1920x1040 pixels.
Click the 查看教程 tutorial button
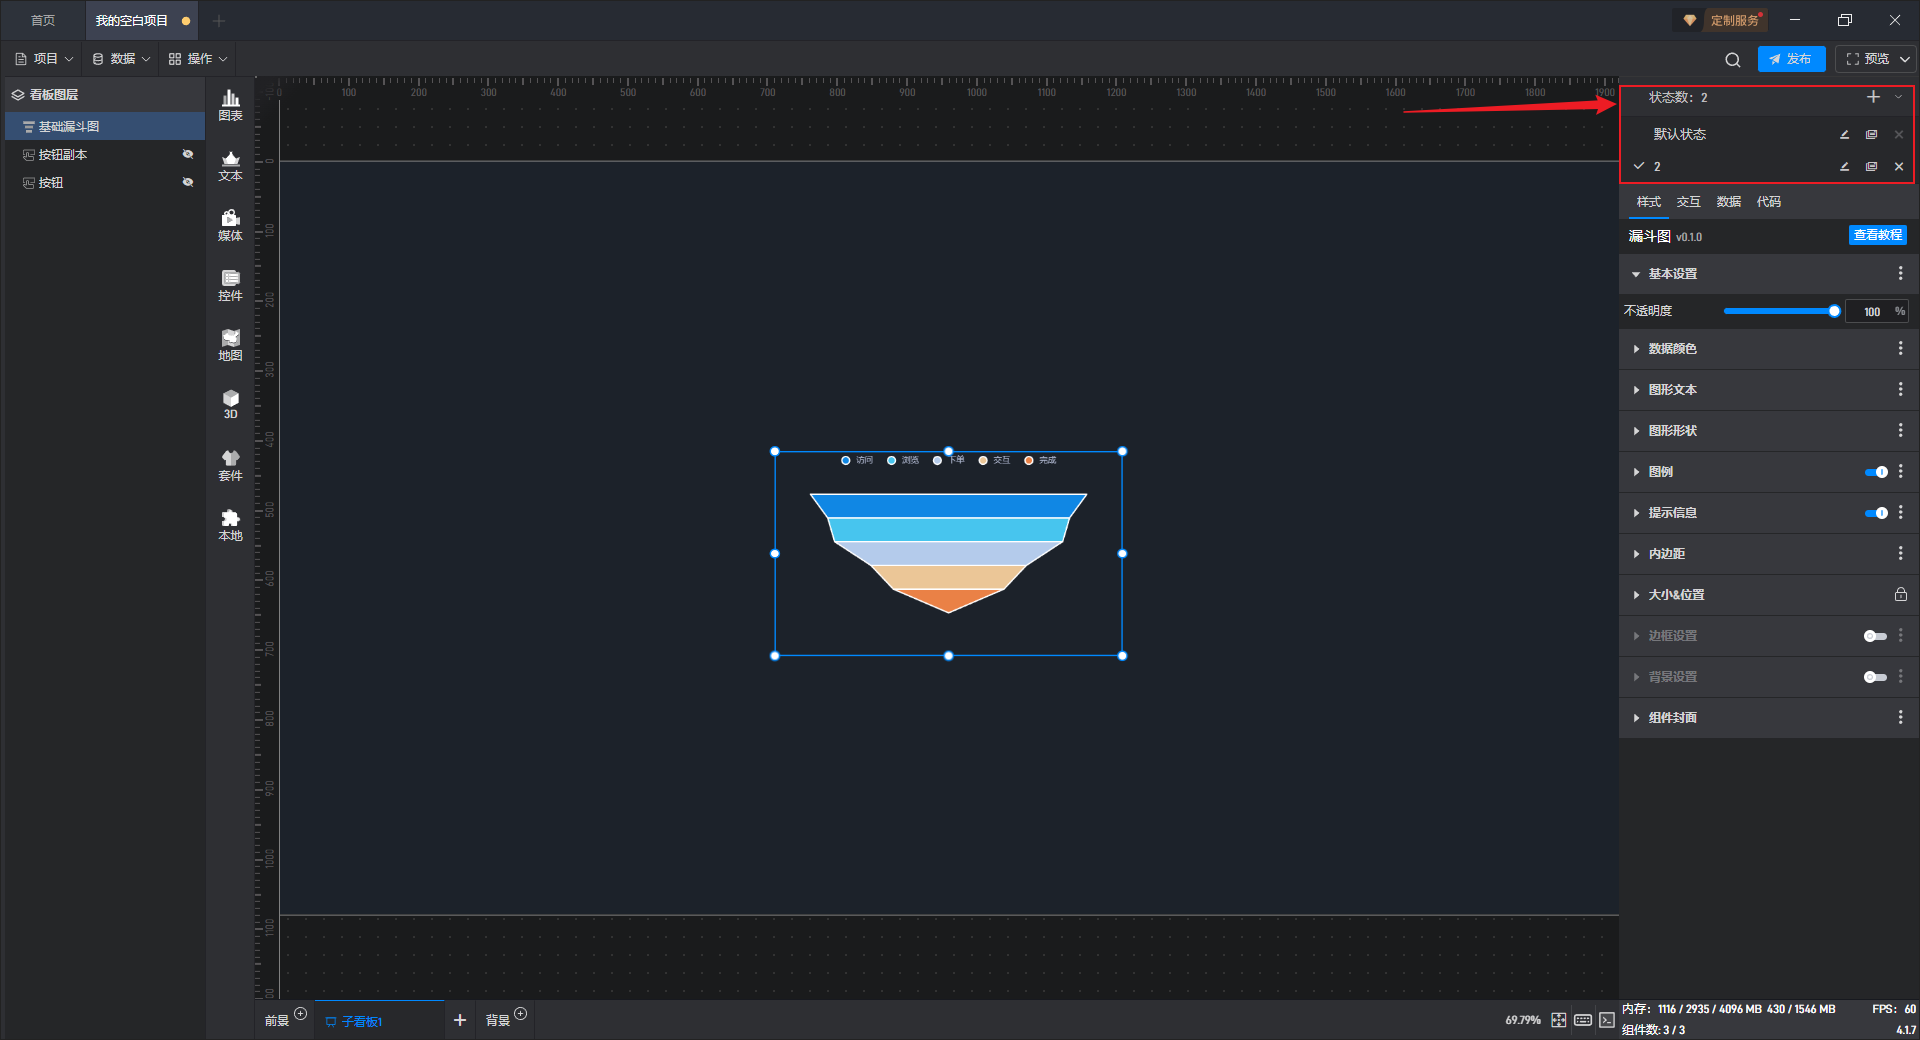(1877, 235)
